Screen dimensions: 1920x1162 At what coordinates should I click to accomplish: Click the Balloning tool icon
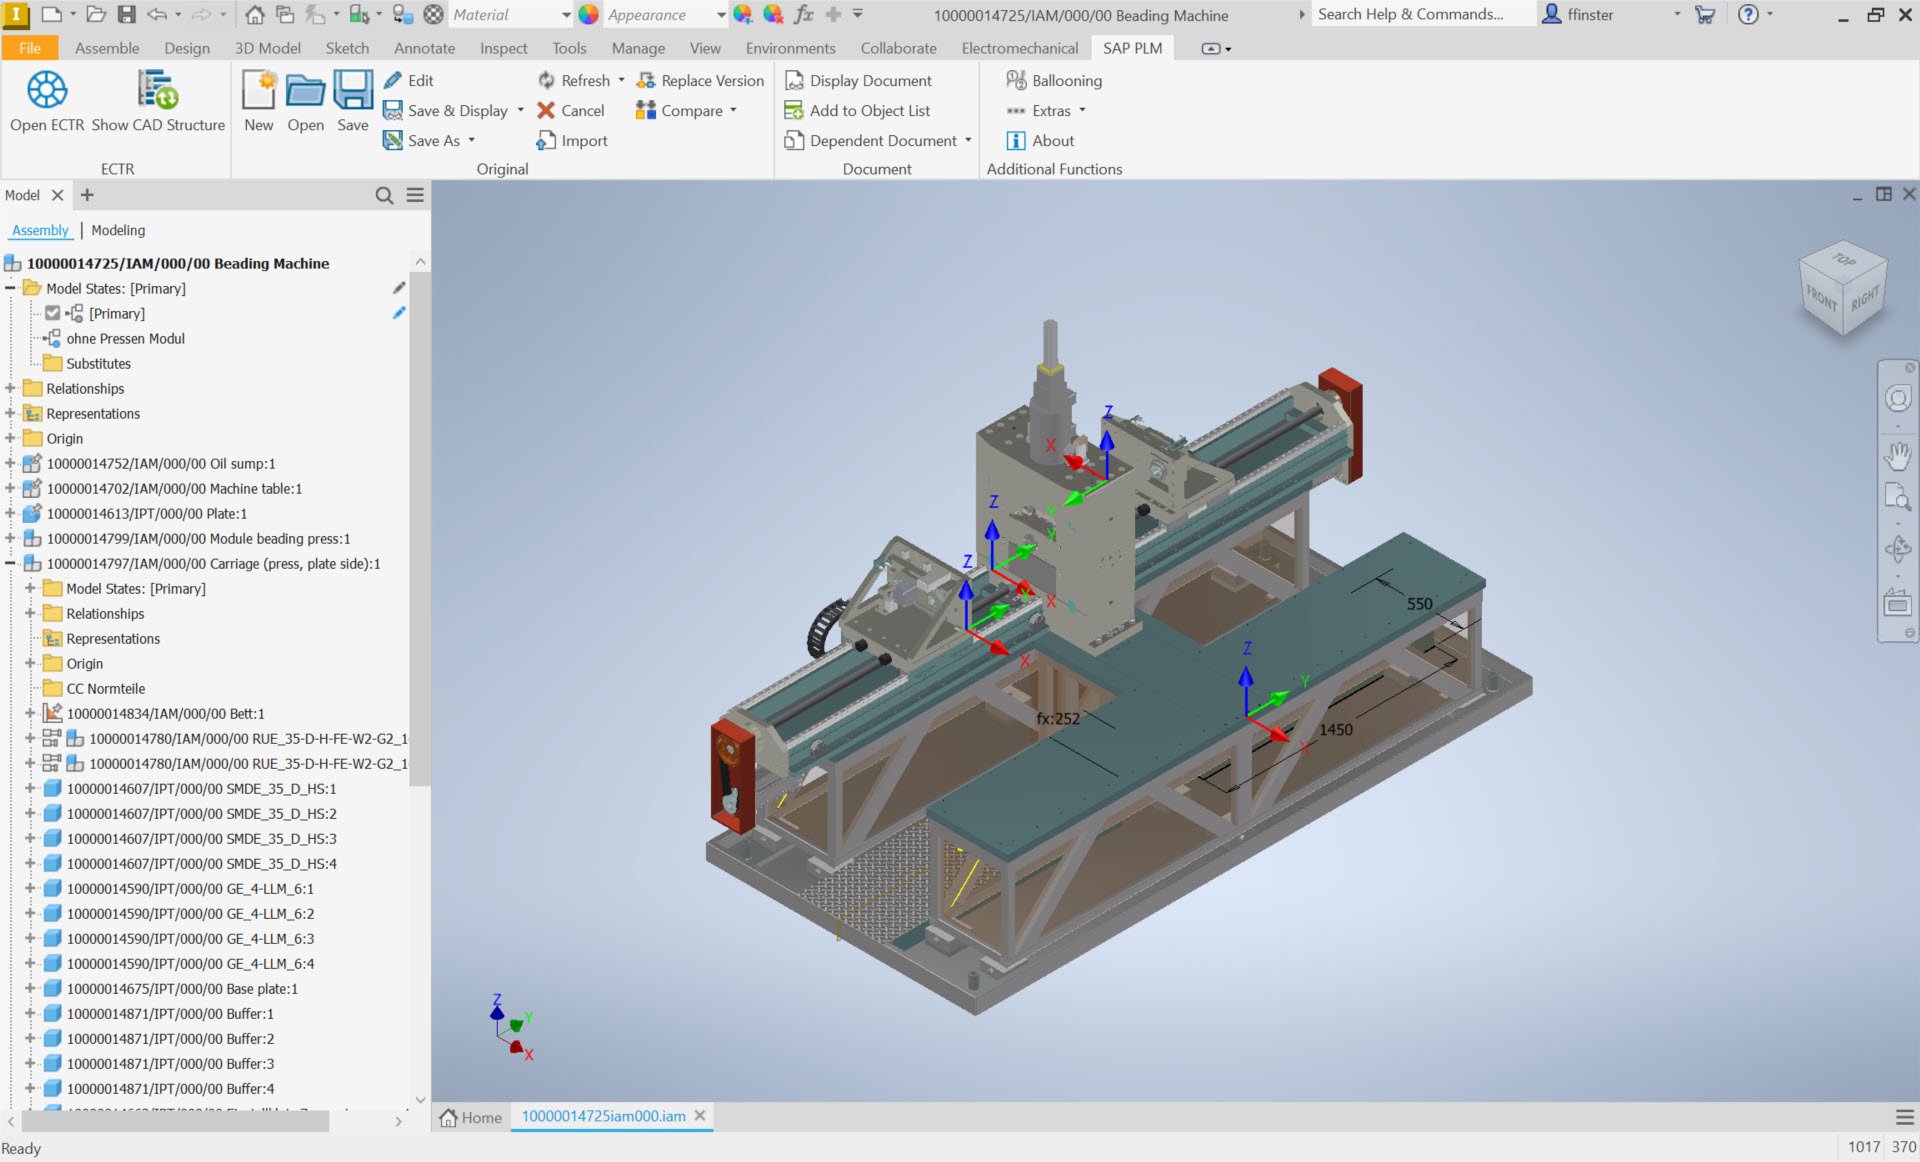tap(1016, 80)
